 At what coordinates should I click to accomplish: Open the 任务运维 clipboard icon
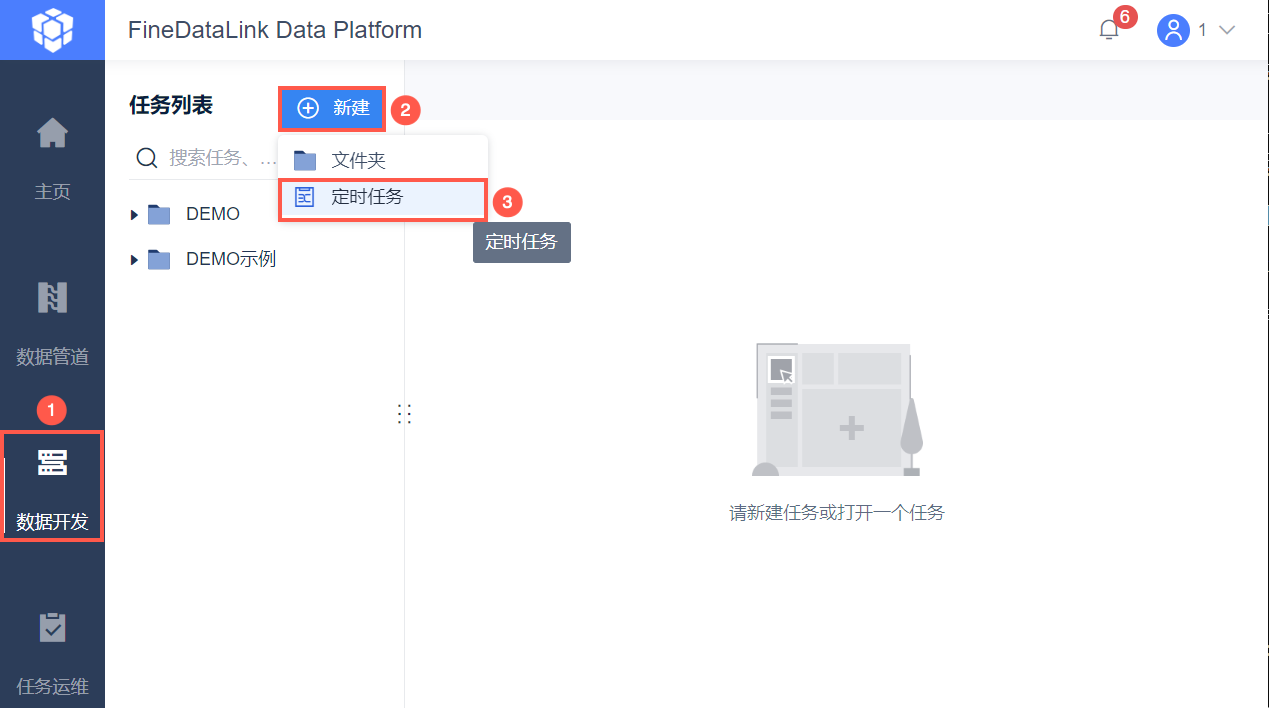point(52,627)
